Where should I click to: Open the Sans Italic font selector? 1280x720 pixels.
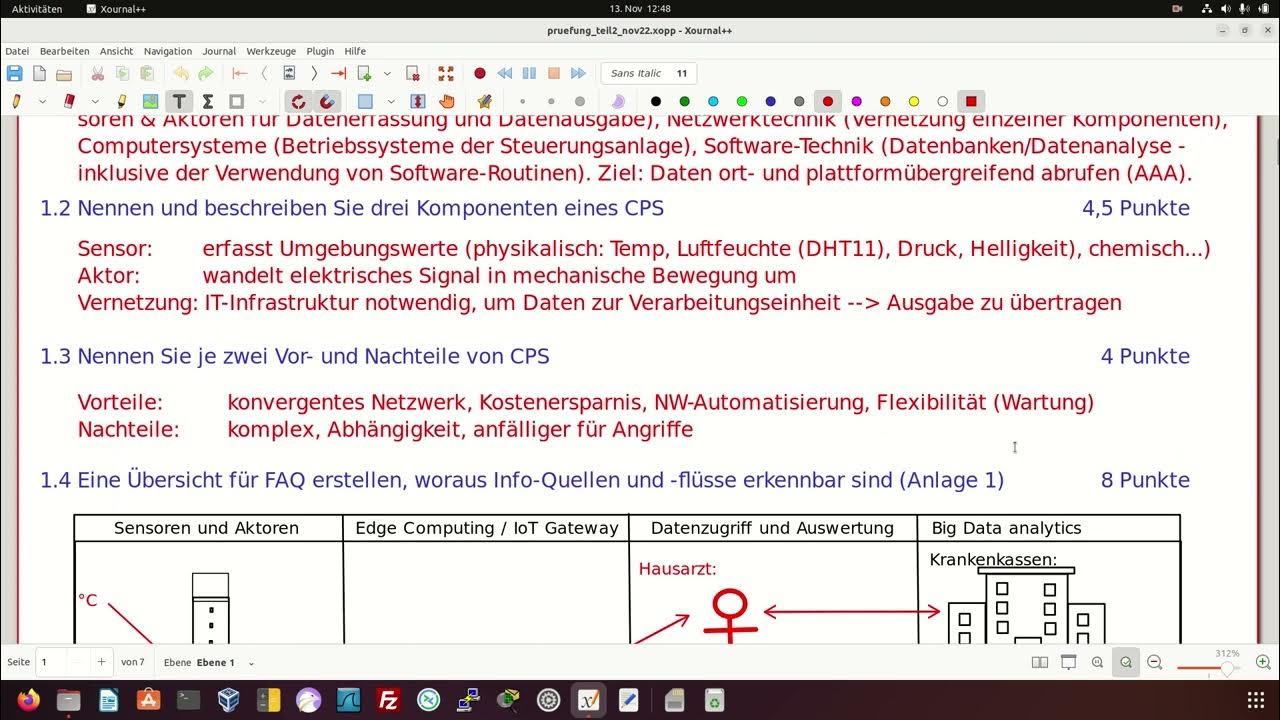649,73
